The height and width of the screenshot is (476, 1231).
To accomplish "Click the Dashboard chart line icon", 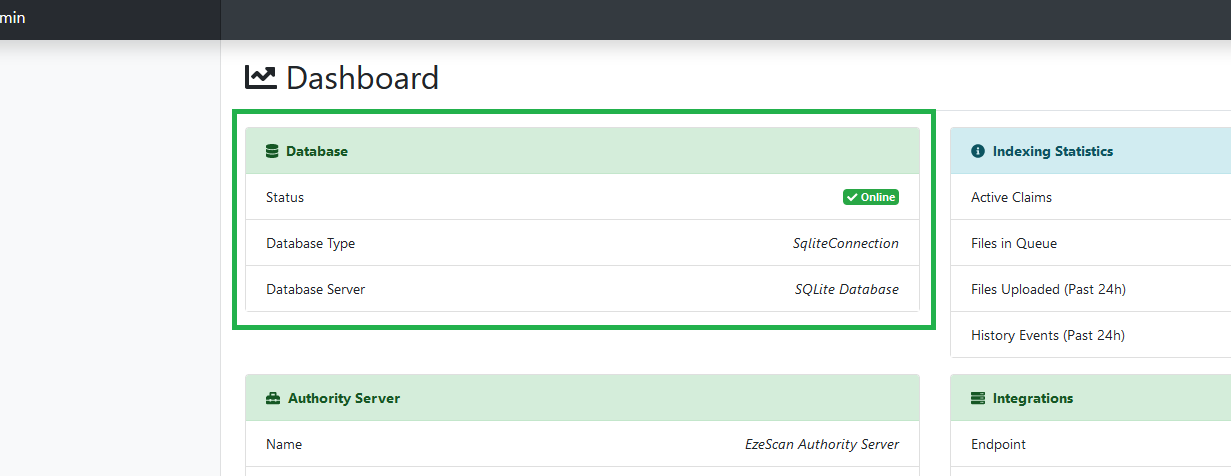I will pyautogui.click(x=260, y=78).
